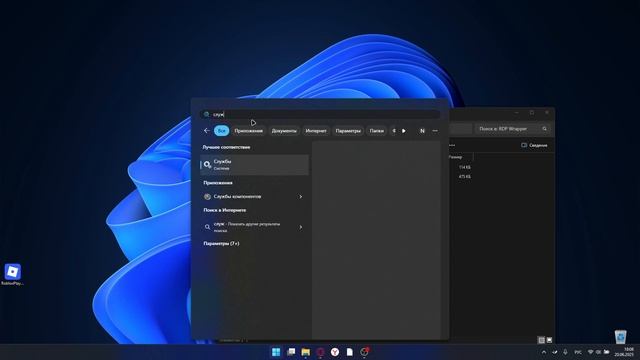Open the Opera browser taskbar icon
The image size is (640, 360).
(x=320, y=352)
